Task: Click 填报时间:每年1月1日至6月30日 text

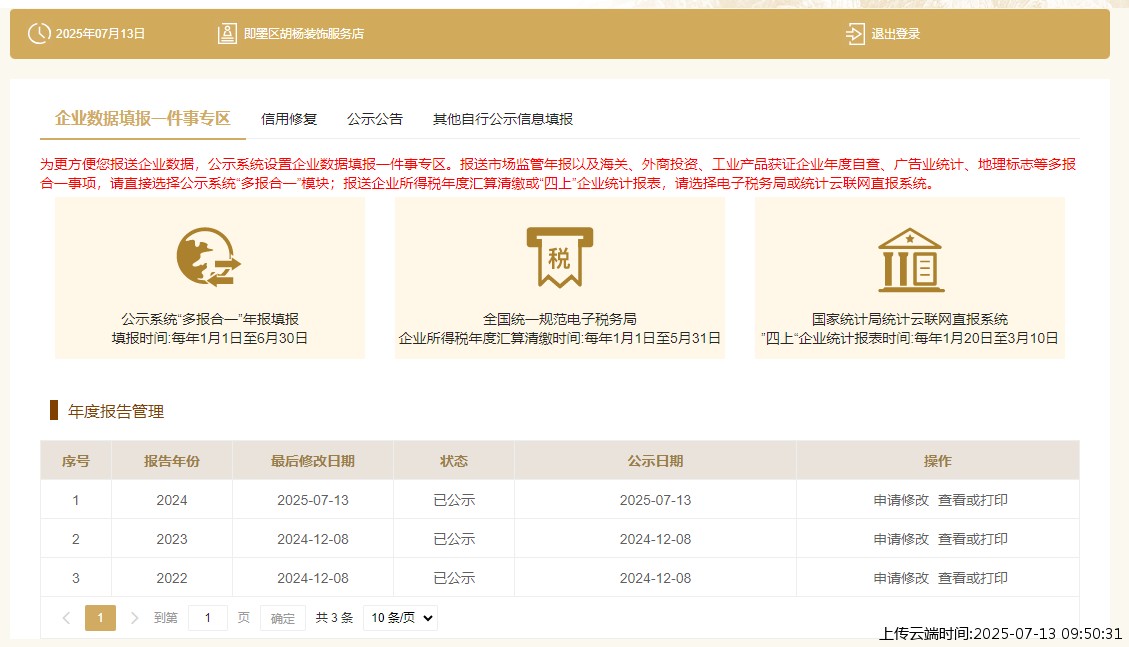Action: (x=210, y=338)
